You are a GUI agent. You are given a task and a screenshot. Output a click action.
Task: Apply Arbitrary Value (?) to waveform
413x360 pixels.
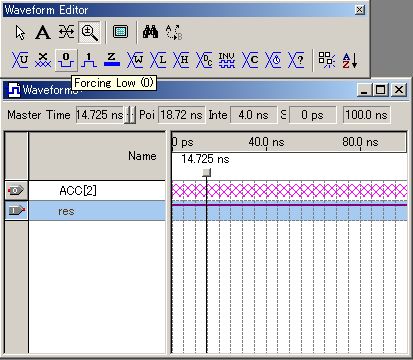296,60
